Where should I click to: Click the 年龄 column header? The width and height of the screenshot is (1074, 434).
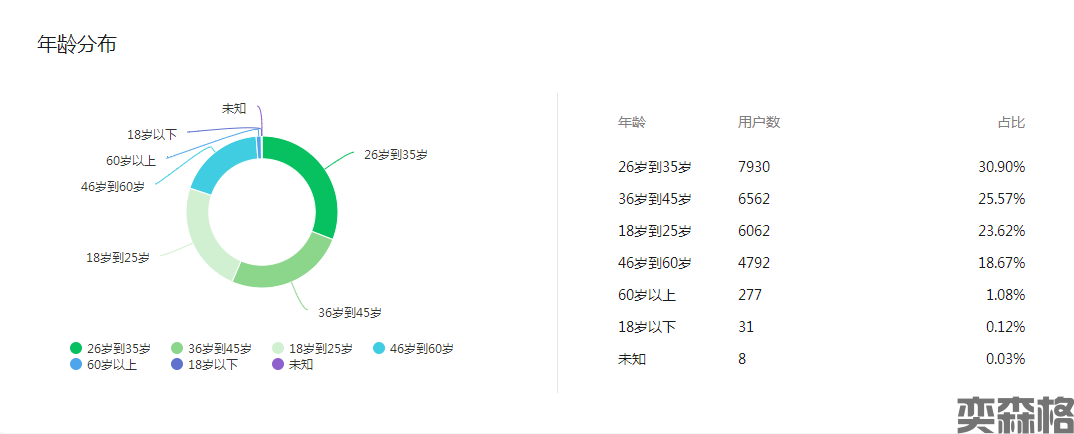(x=632, y=122)
